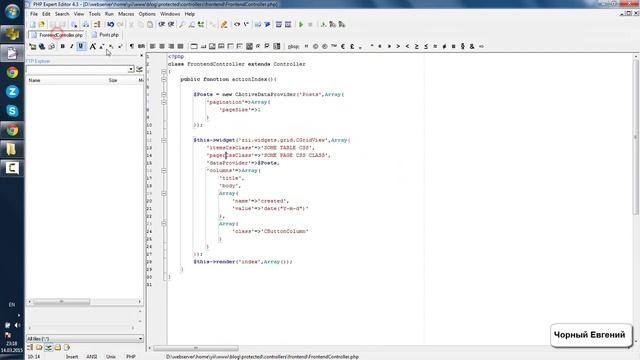Insert copyright symbol from toolbar
Viewport: 640px width, 360px height.
click(x=316, y=47)
